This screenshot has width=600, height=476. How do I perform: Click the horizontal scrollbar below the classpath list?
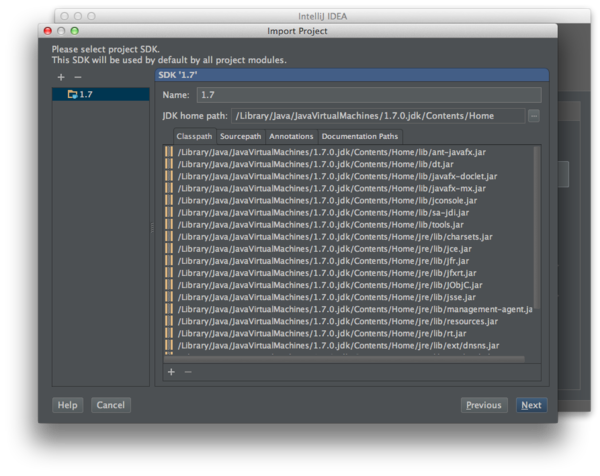click(344, 359)
